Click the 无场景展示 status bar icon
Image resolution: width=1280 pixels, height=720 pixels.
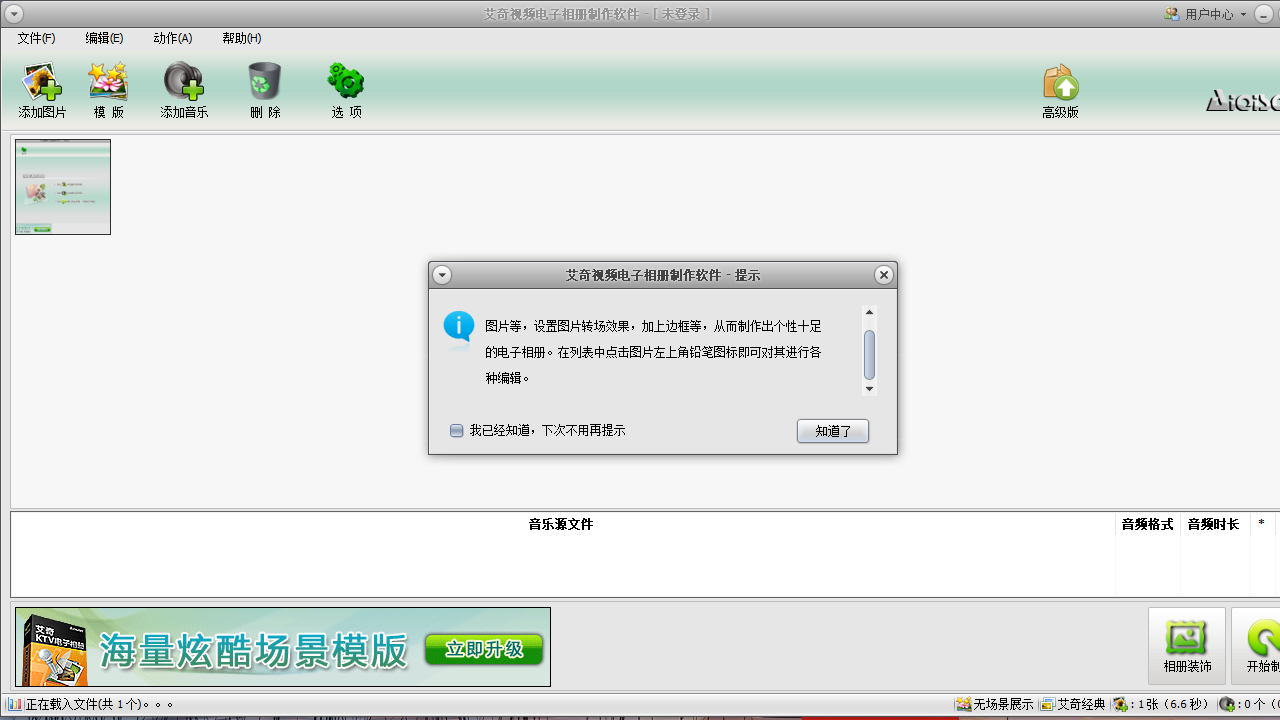963,703
